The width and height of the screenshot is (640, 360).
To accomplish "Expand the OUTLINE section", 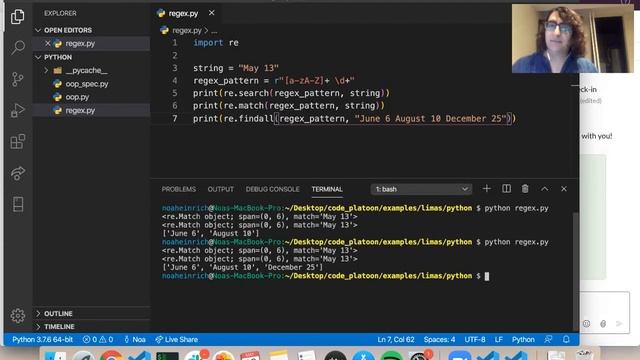I will point(58,313).
